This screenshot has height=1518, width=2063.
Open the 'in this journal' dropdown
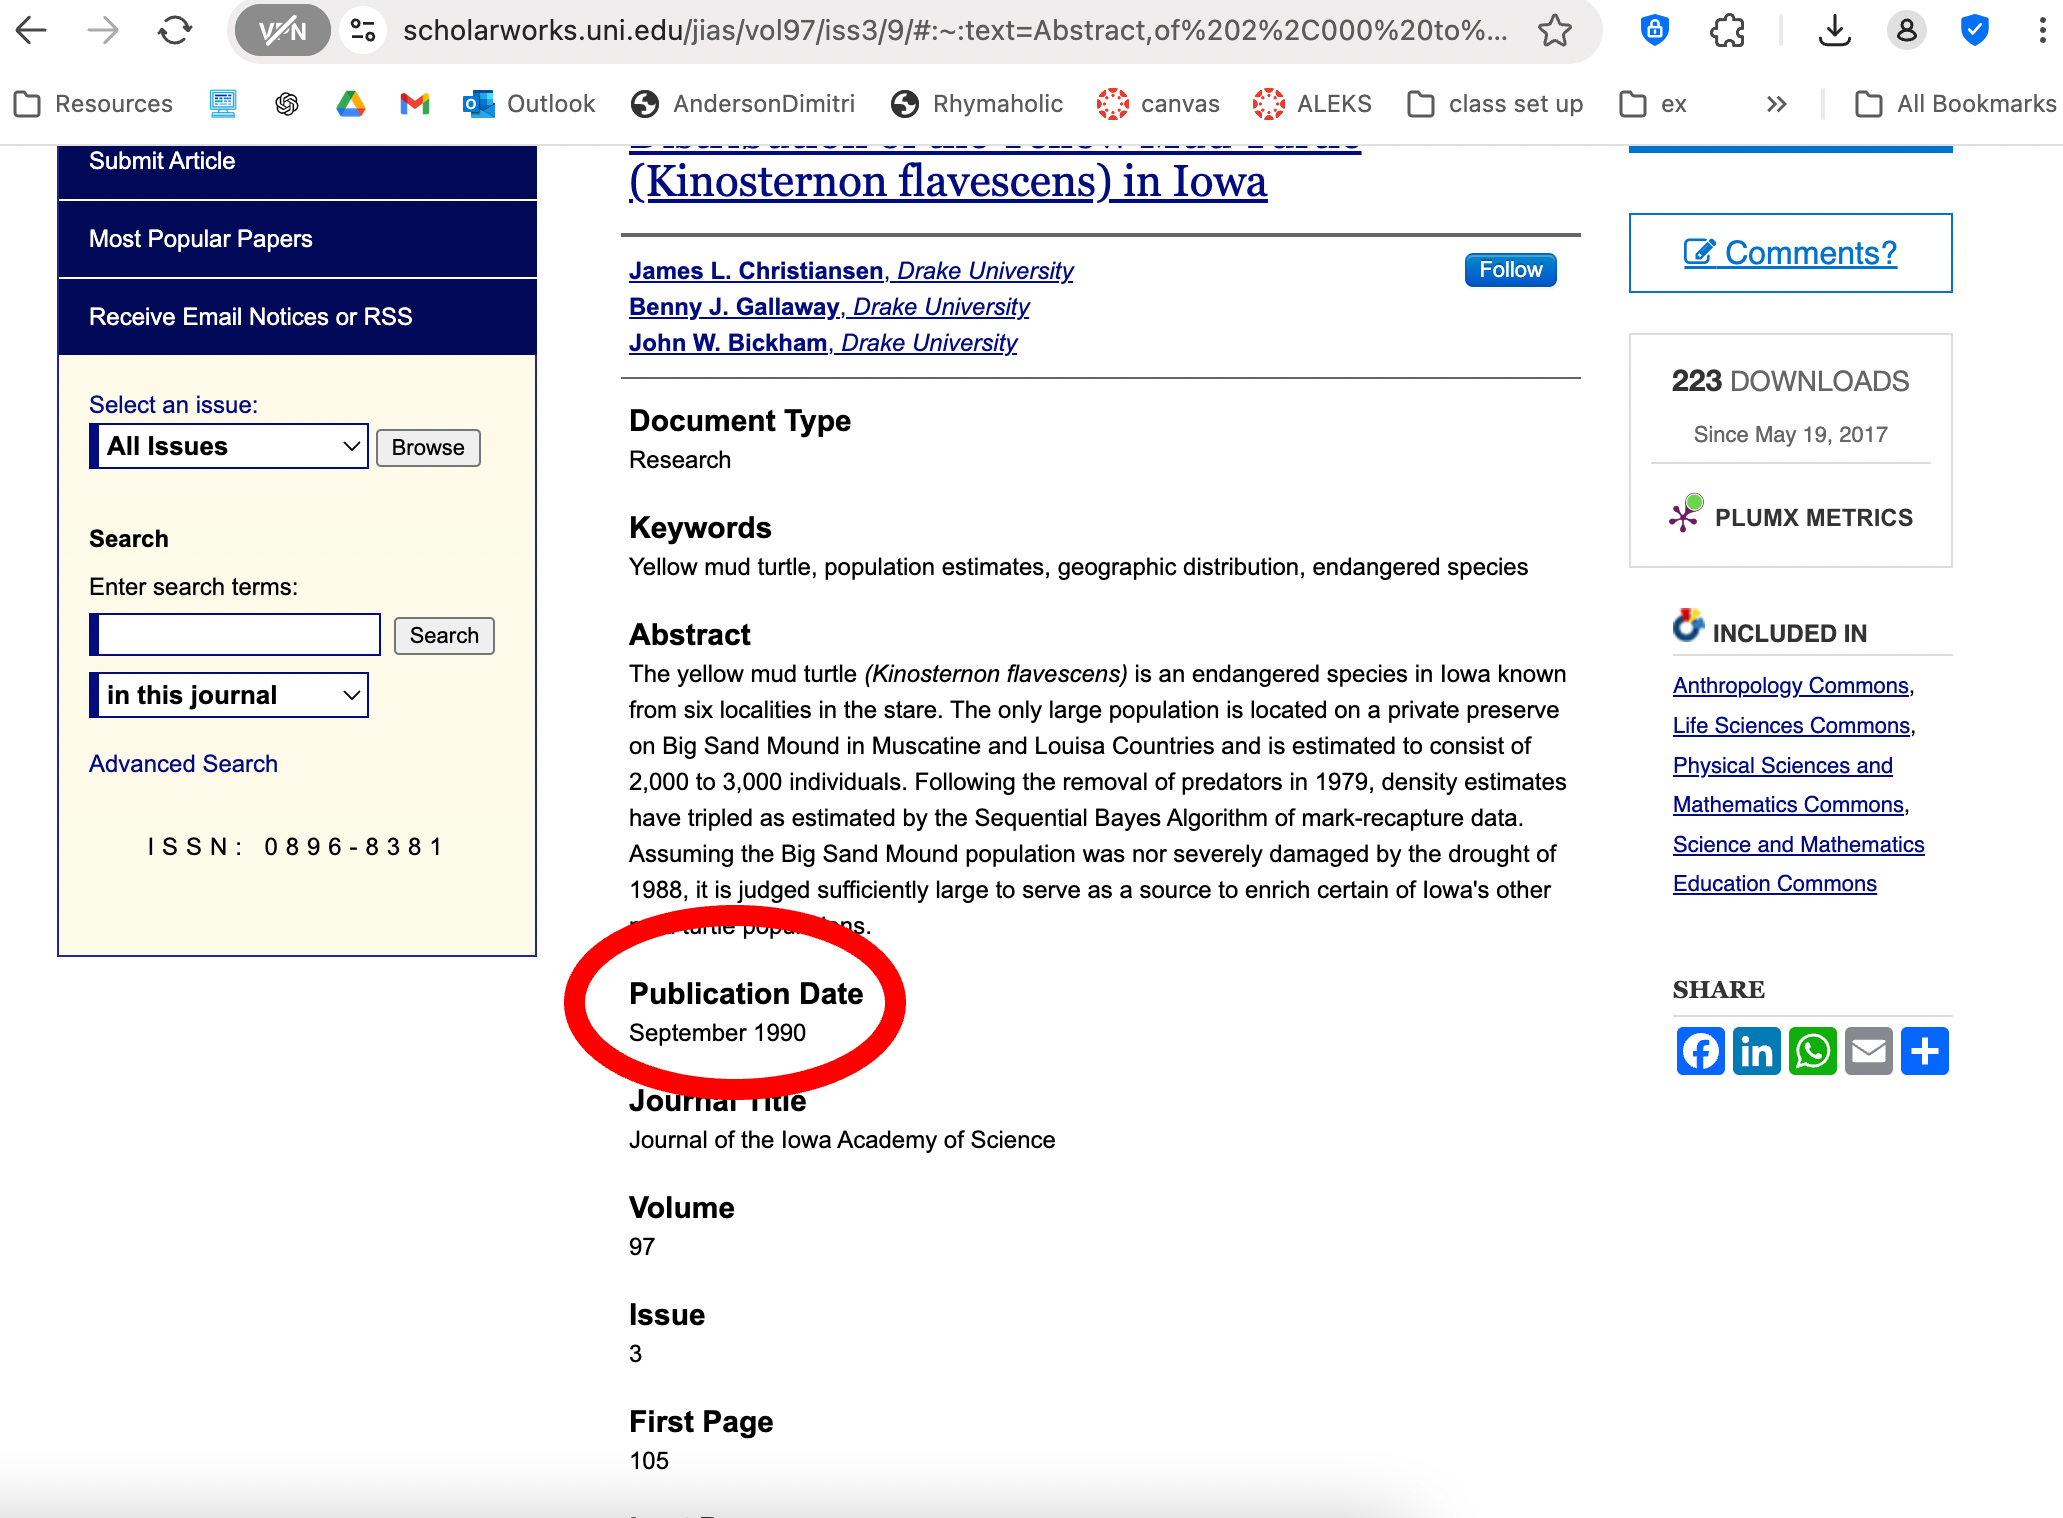pos(229,695)
